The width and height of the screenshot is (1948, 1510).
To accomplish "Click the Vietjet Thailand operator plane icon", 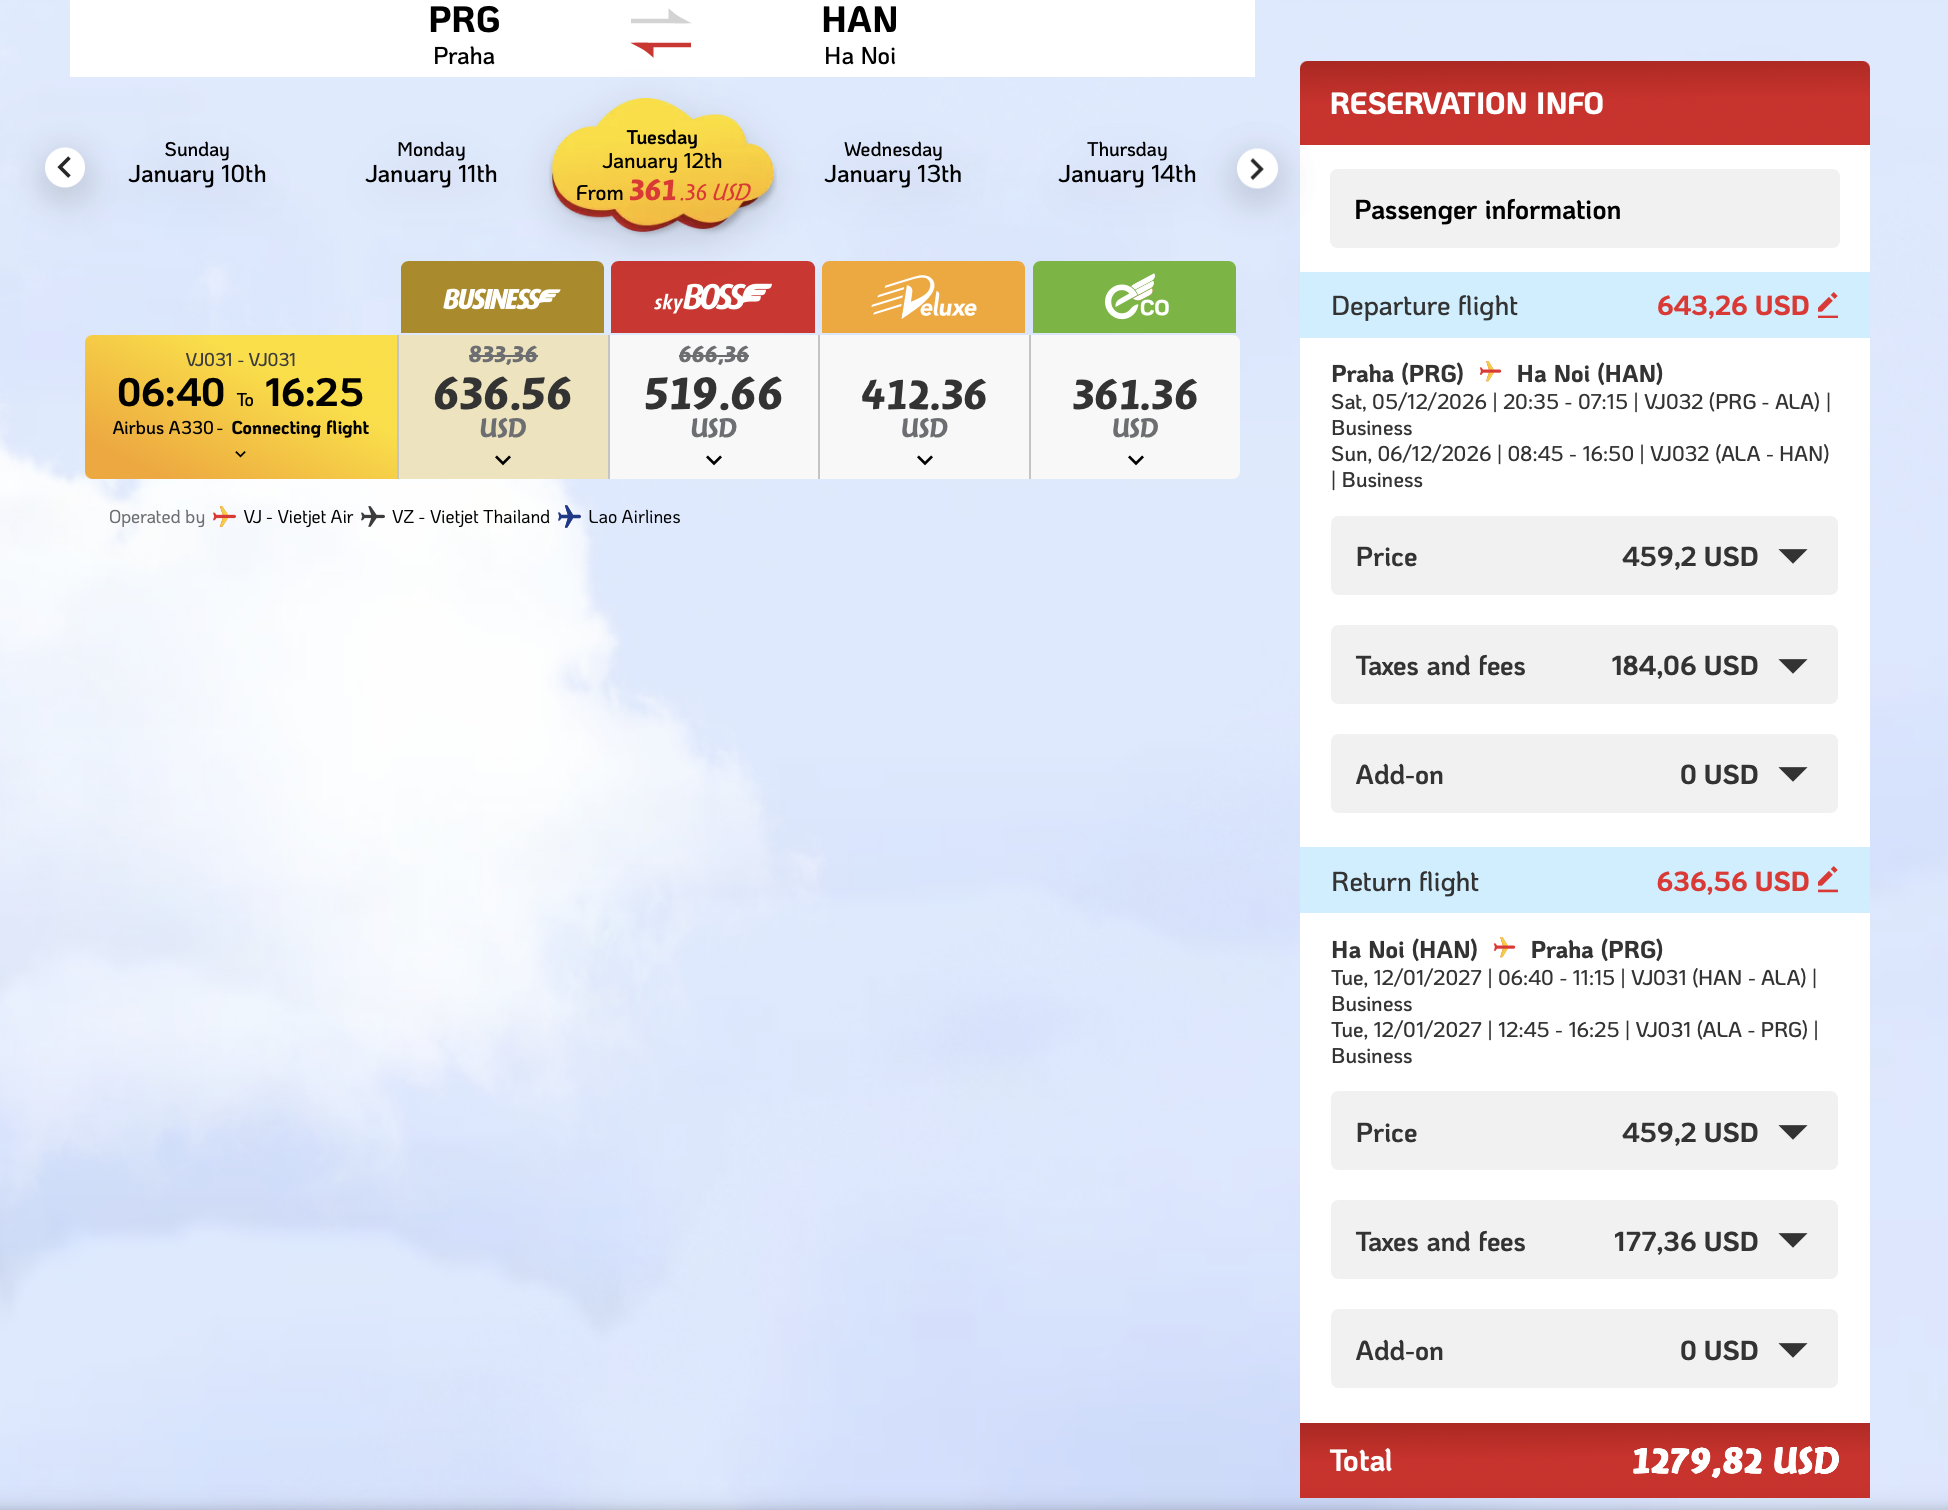I will [373, 516].
